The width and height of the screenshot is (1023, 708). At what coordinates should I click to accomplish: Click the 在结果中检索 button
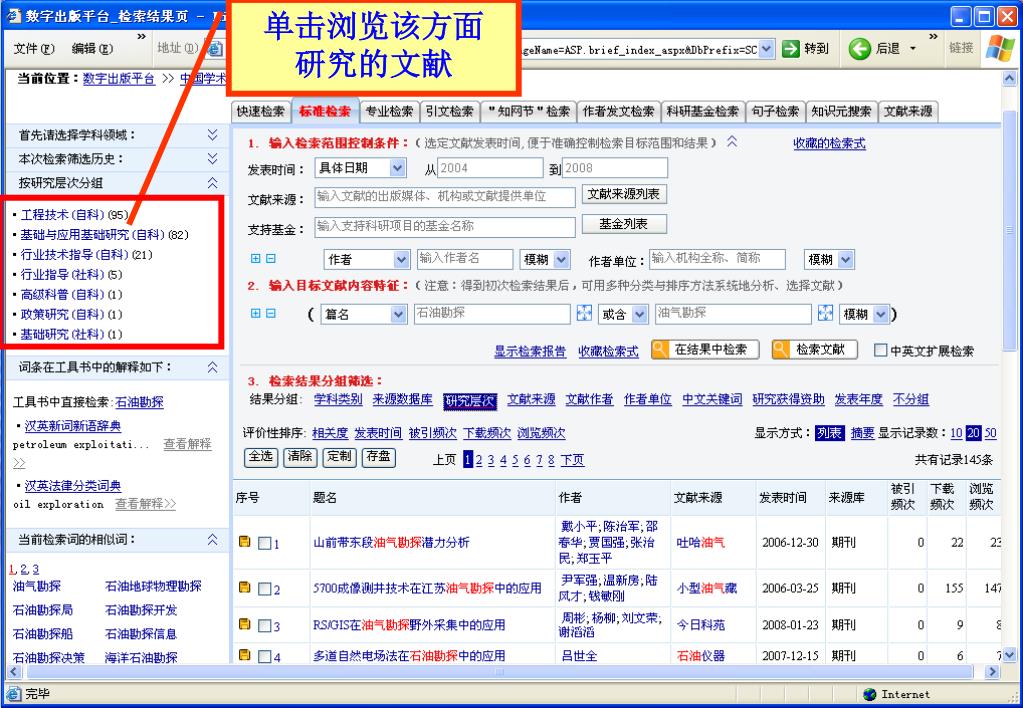tap(705, 350)
